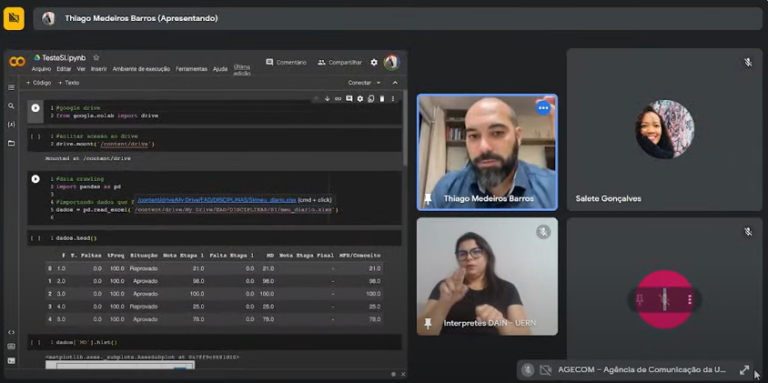
Task: Click the Compartilhar button
Action: (x=340, y=63)
